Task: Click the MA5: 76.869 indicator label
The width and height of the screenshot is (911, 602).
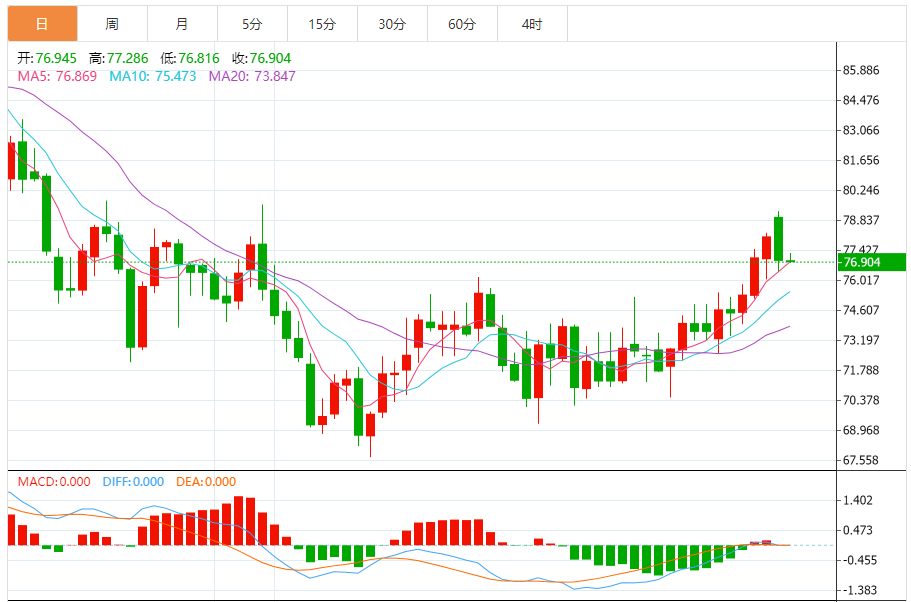Action: click(57, 76)
